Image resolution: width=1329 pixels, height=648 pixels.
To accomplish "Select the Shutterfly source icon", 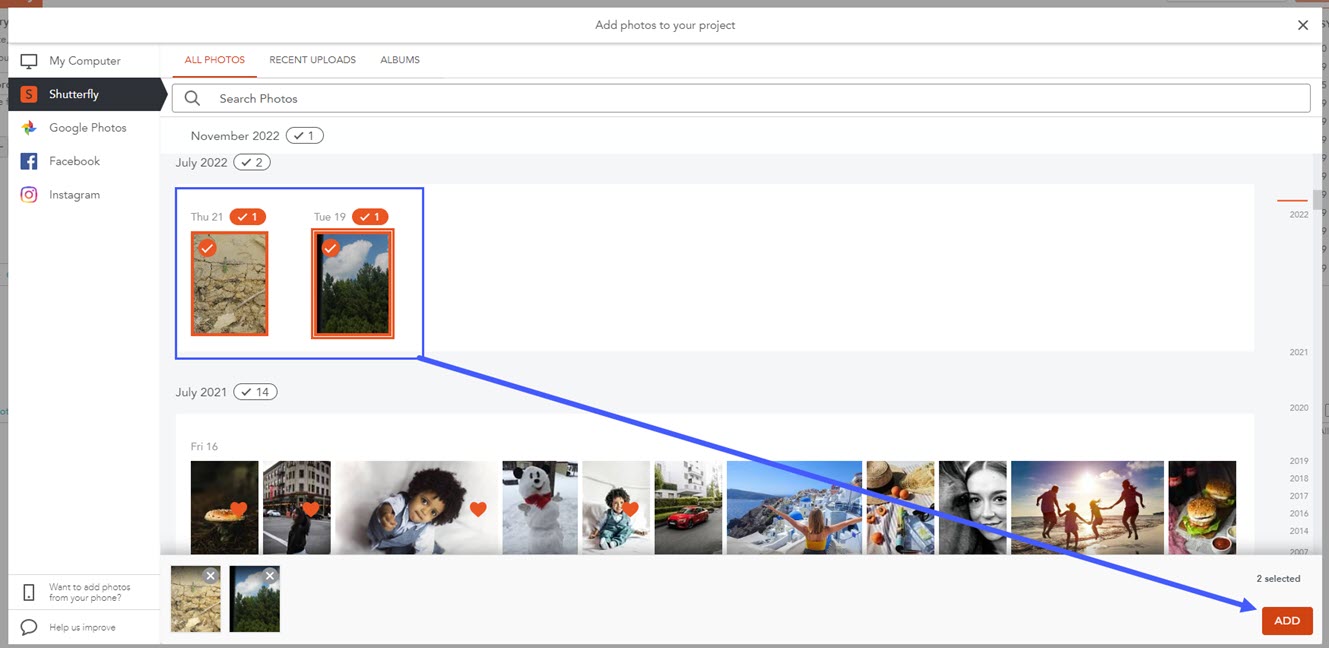I will 29,94.
